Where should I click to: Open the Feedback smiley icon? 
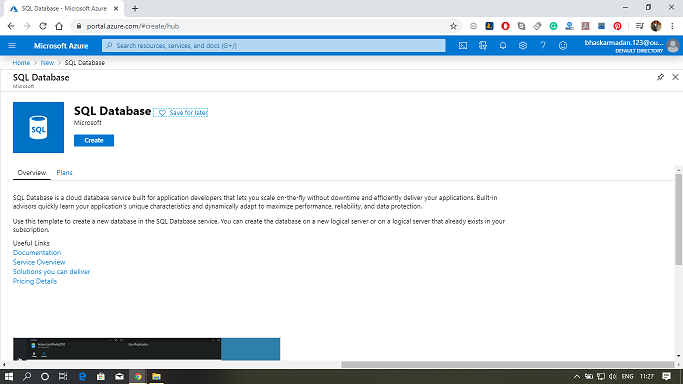tap(563, 46)
